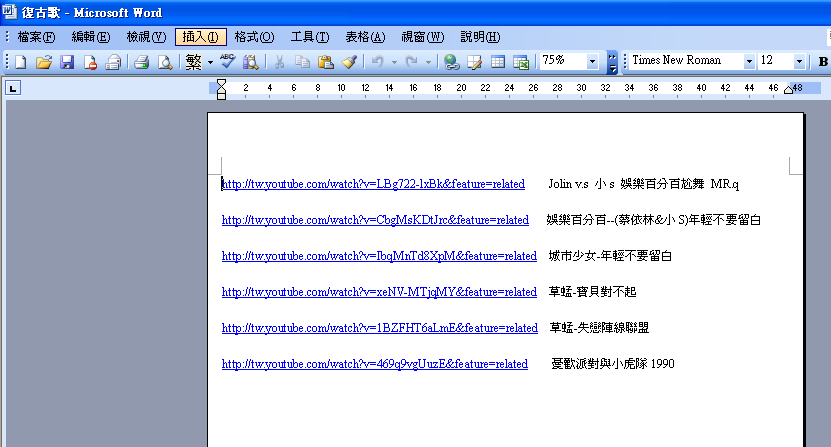Click the right indent marker on ruler
The height and width of the screenshot is (447, 831).
pyautogui.click(x=789, y=90)
